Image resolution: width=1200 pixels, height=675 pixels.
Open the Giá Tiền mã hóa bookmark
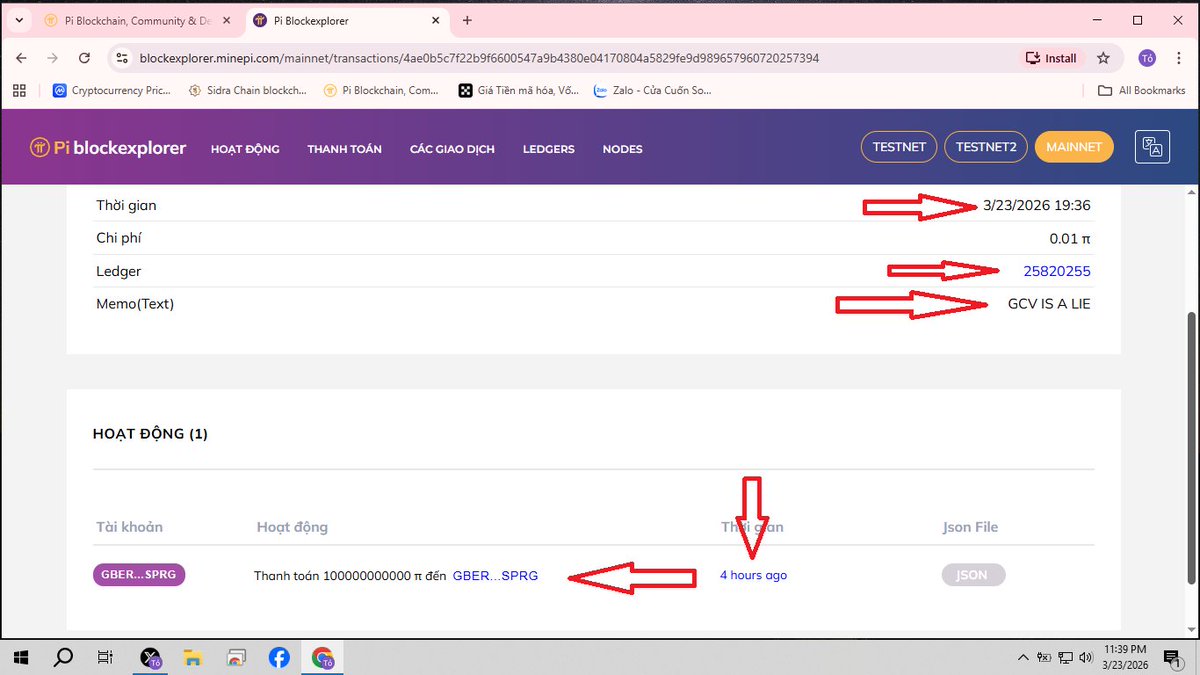[x=518, y=90]
